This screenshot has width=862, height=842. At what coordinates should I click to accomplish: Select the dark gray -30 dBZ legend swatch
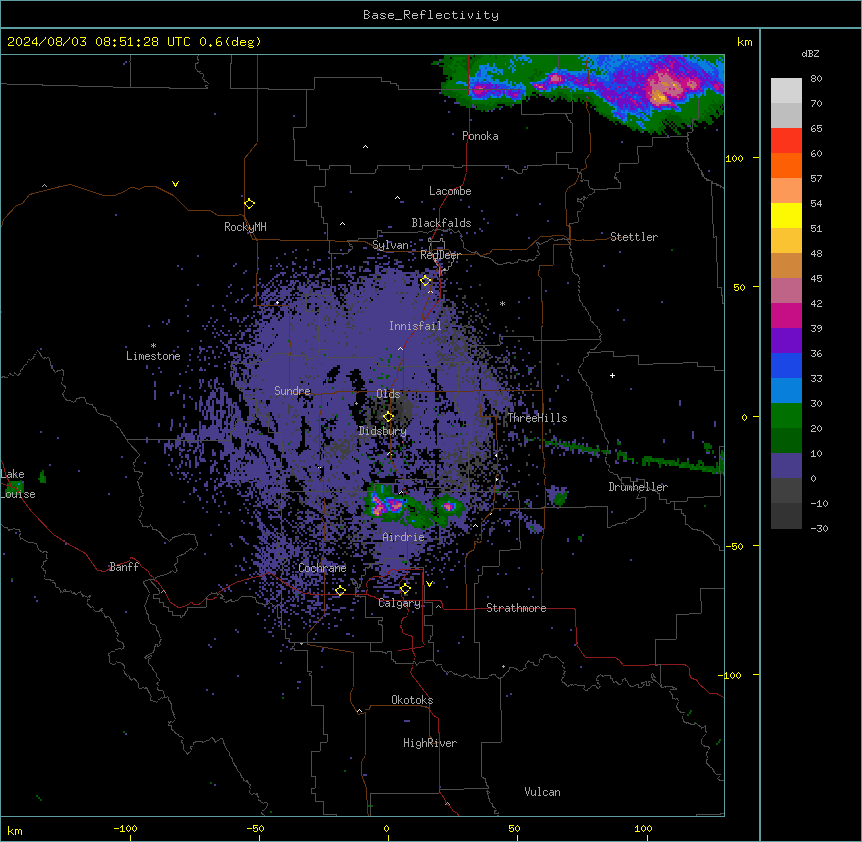click(x=786, y=516)
